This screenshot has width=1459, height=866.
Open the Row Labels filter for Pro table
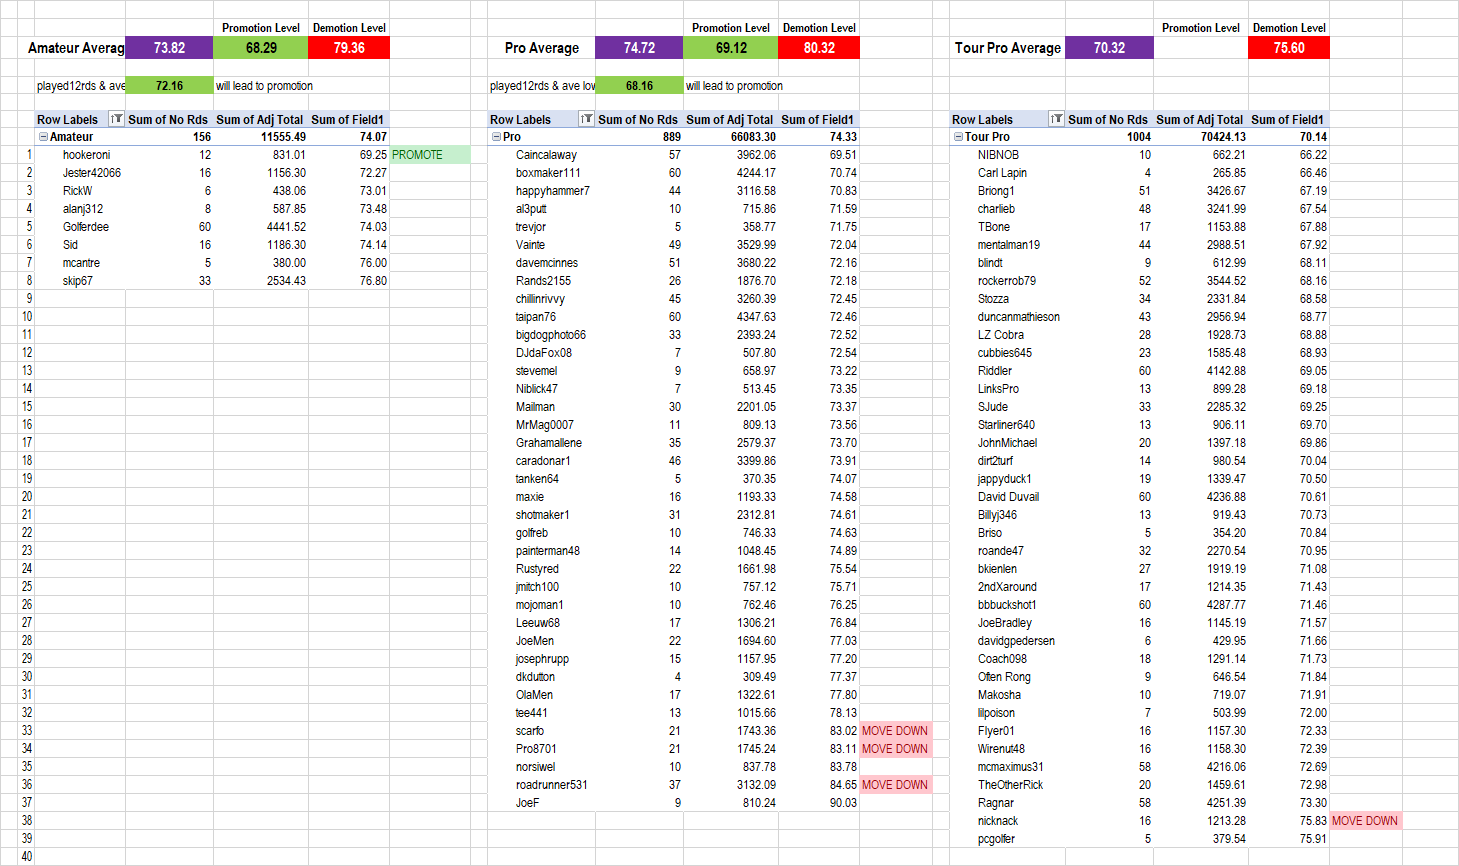point(586,119)
